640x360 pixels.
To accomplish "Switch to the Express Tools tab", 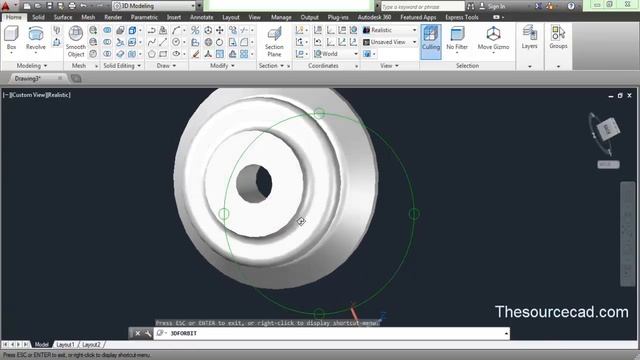I will point(462,17).
